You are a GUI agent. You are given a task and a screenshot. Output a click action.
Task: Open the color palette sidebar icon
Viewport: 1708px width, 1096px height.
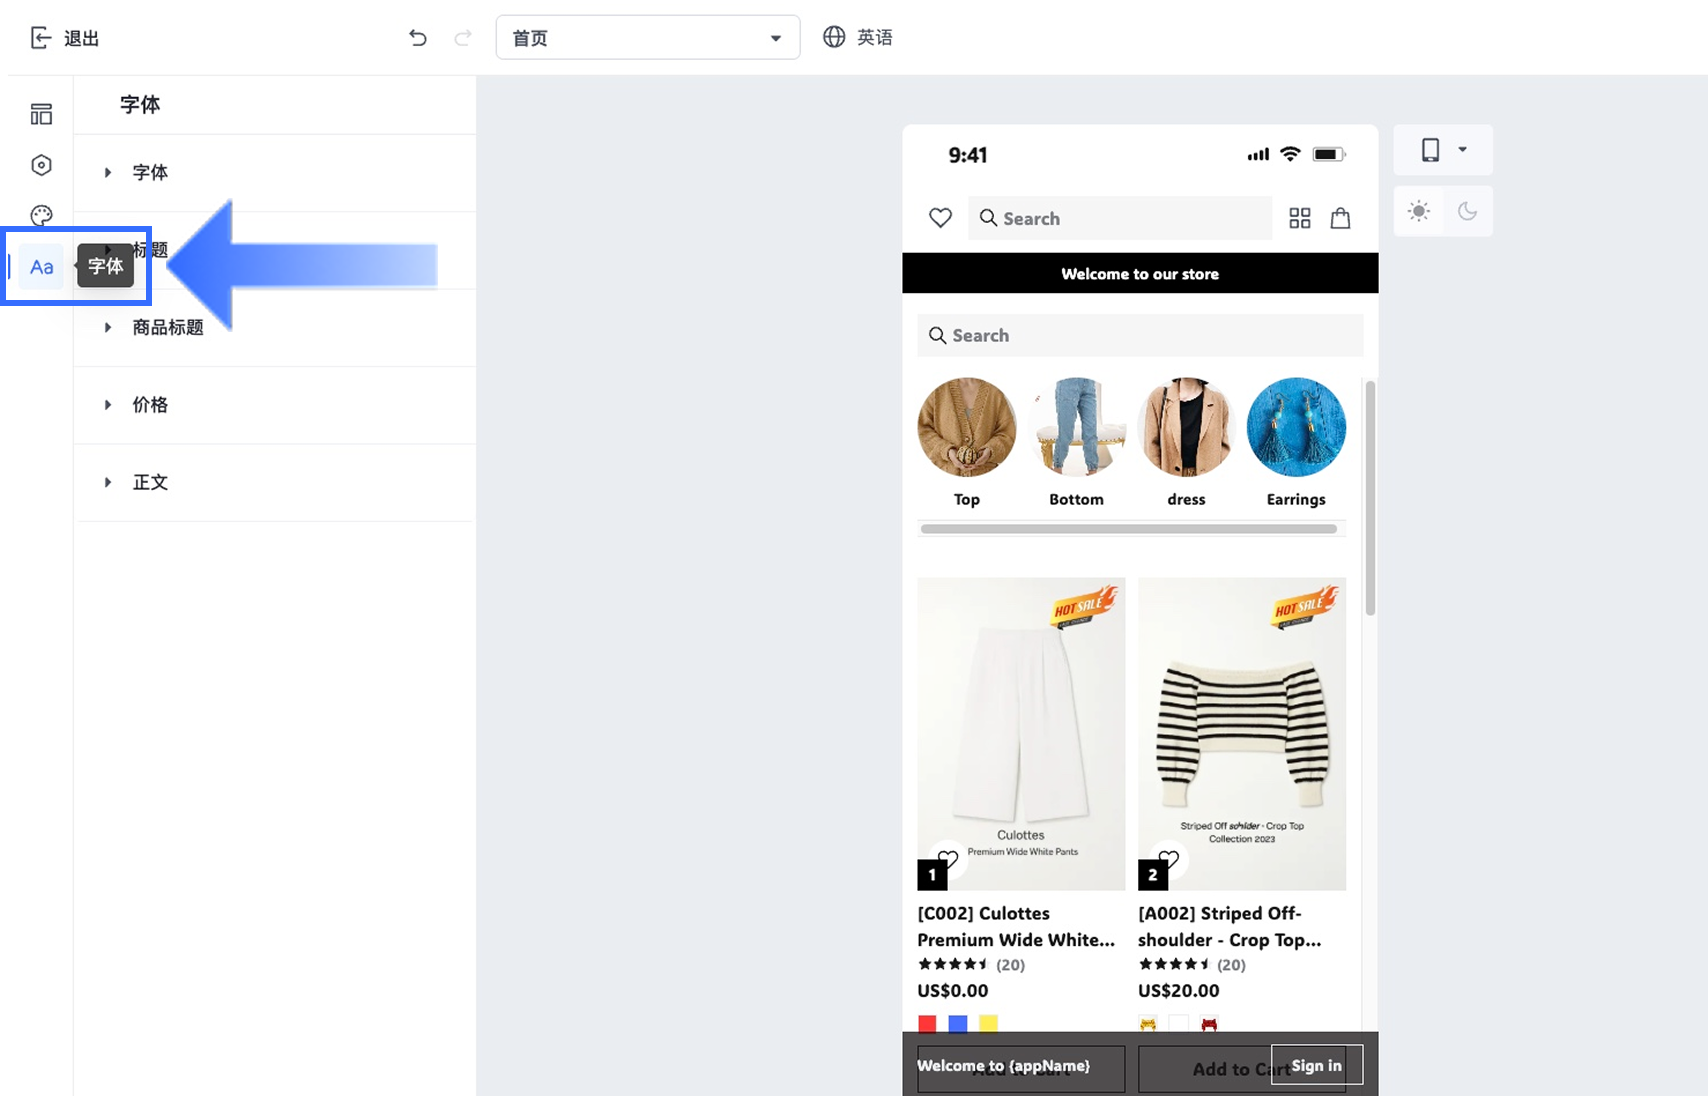pos(41,215)
